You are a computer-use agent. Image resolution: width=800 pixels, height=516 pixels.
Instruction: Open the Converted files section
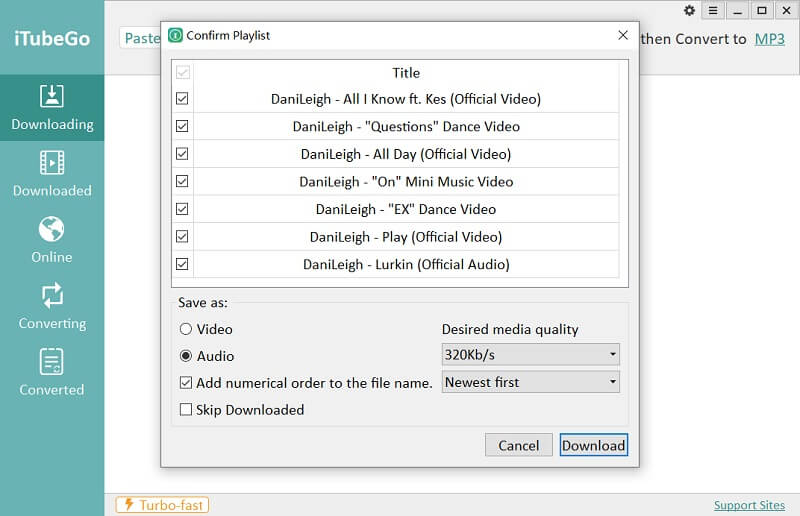pyautogui.click(x=52, y=373)
